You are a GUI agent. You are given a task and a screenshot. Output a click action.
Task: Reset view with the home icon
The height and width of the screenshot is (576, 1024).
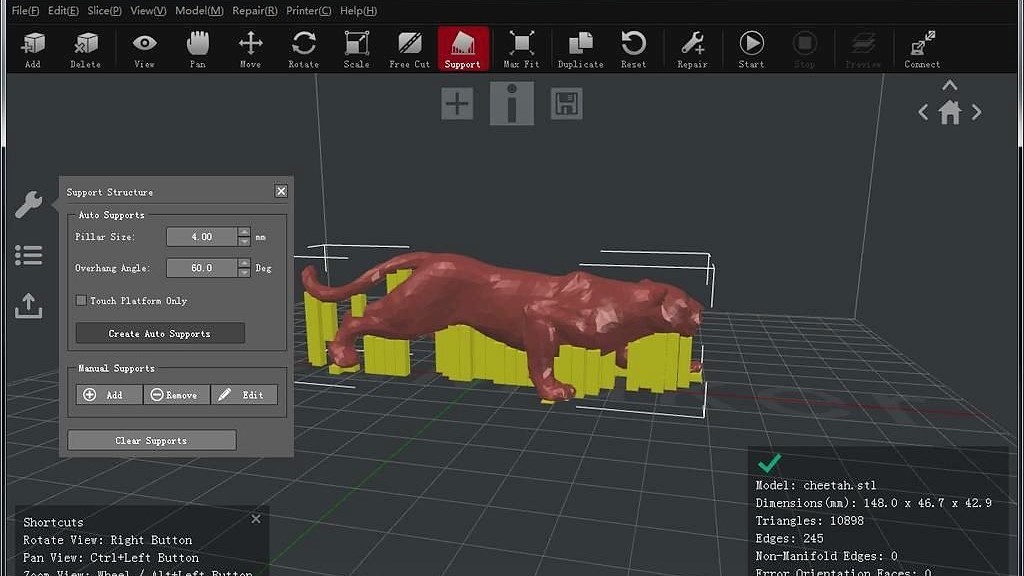(x=950, y=113)
